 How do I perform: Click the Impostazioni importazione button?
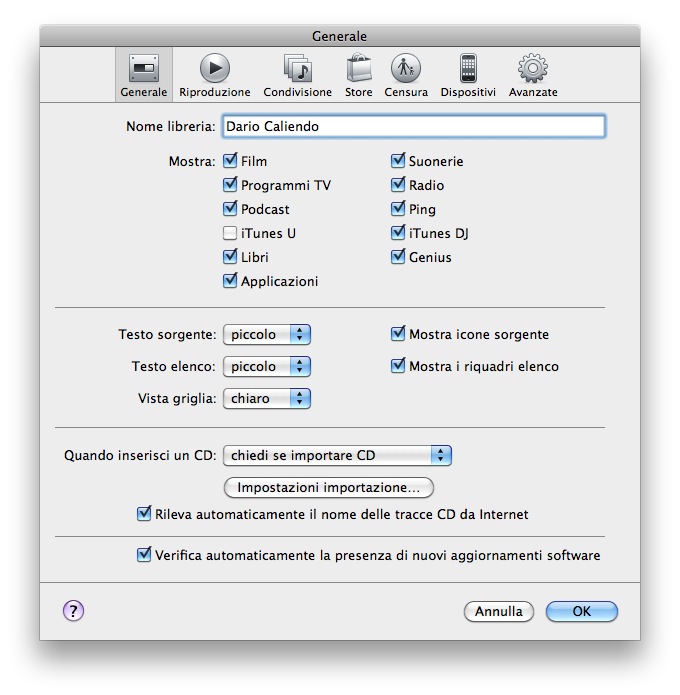click(329, 488)
